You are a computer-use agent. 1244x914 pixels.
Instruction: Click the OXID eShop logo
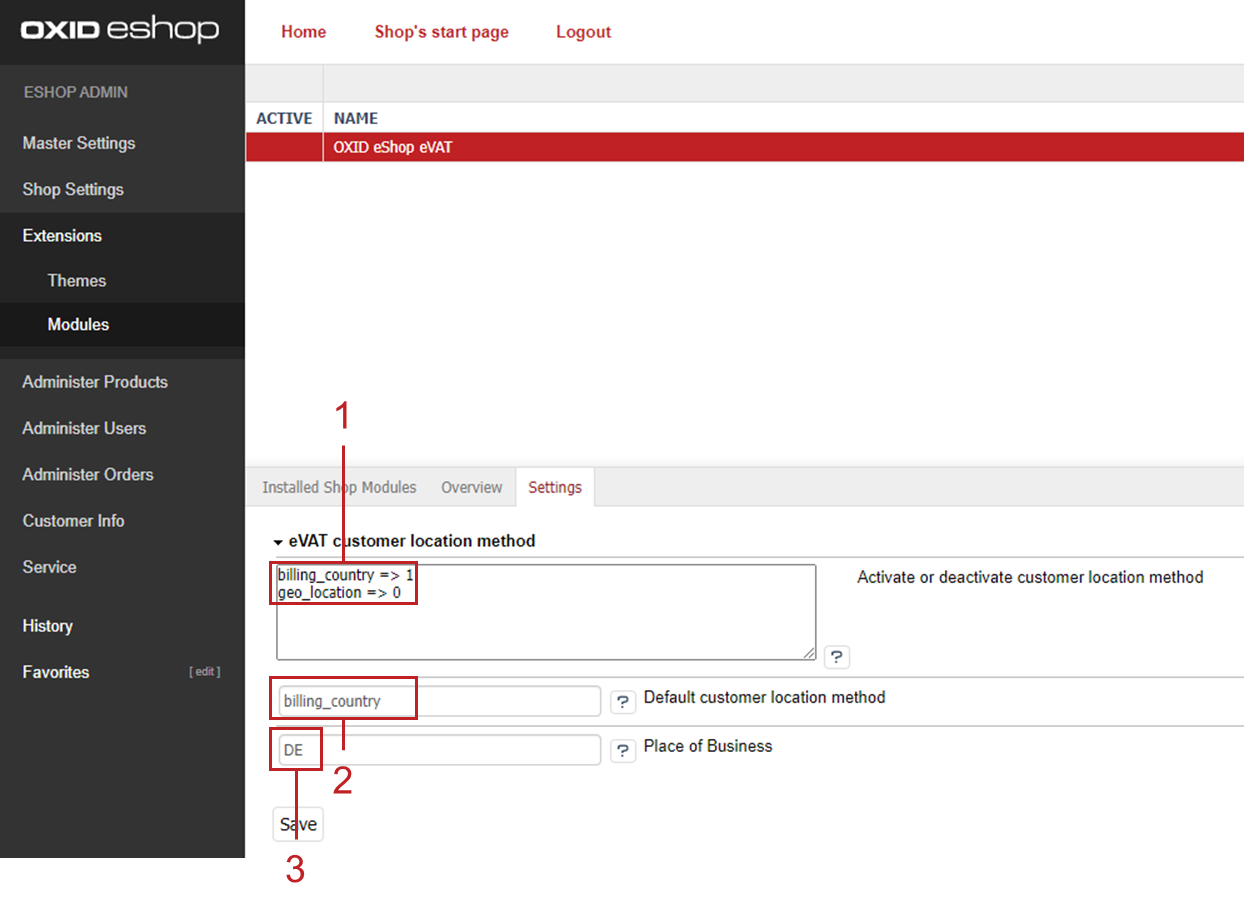pos(119,30)
